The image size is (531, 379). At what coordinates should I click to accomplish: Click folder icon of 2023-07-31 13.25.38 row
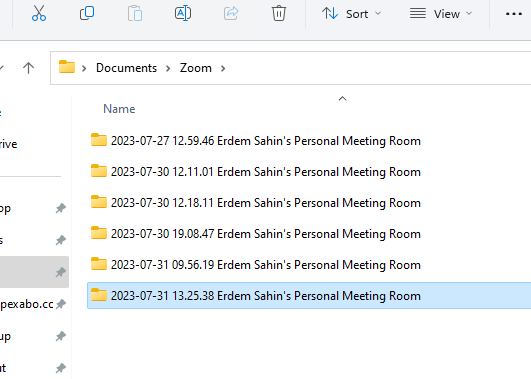99,295
